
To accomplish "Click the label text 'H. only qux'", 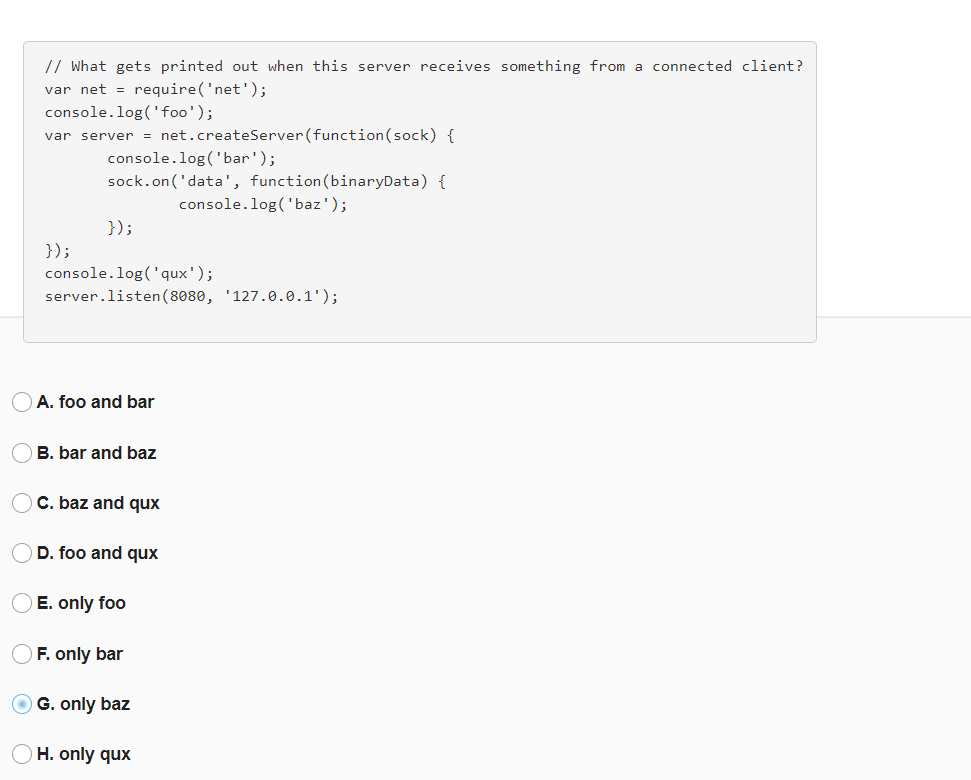I will point(83,754).
